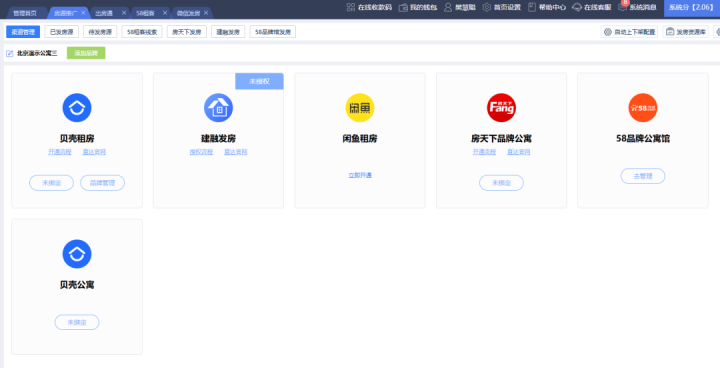Open 直达官网 link for 房天下品牌公寓
The image size is (720, 368).
pyautogui.click(x=518, y=152)
